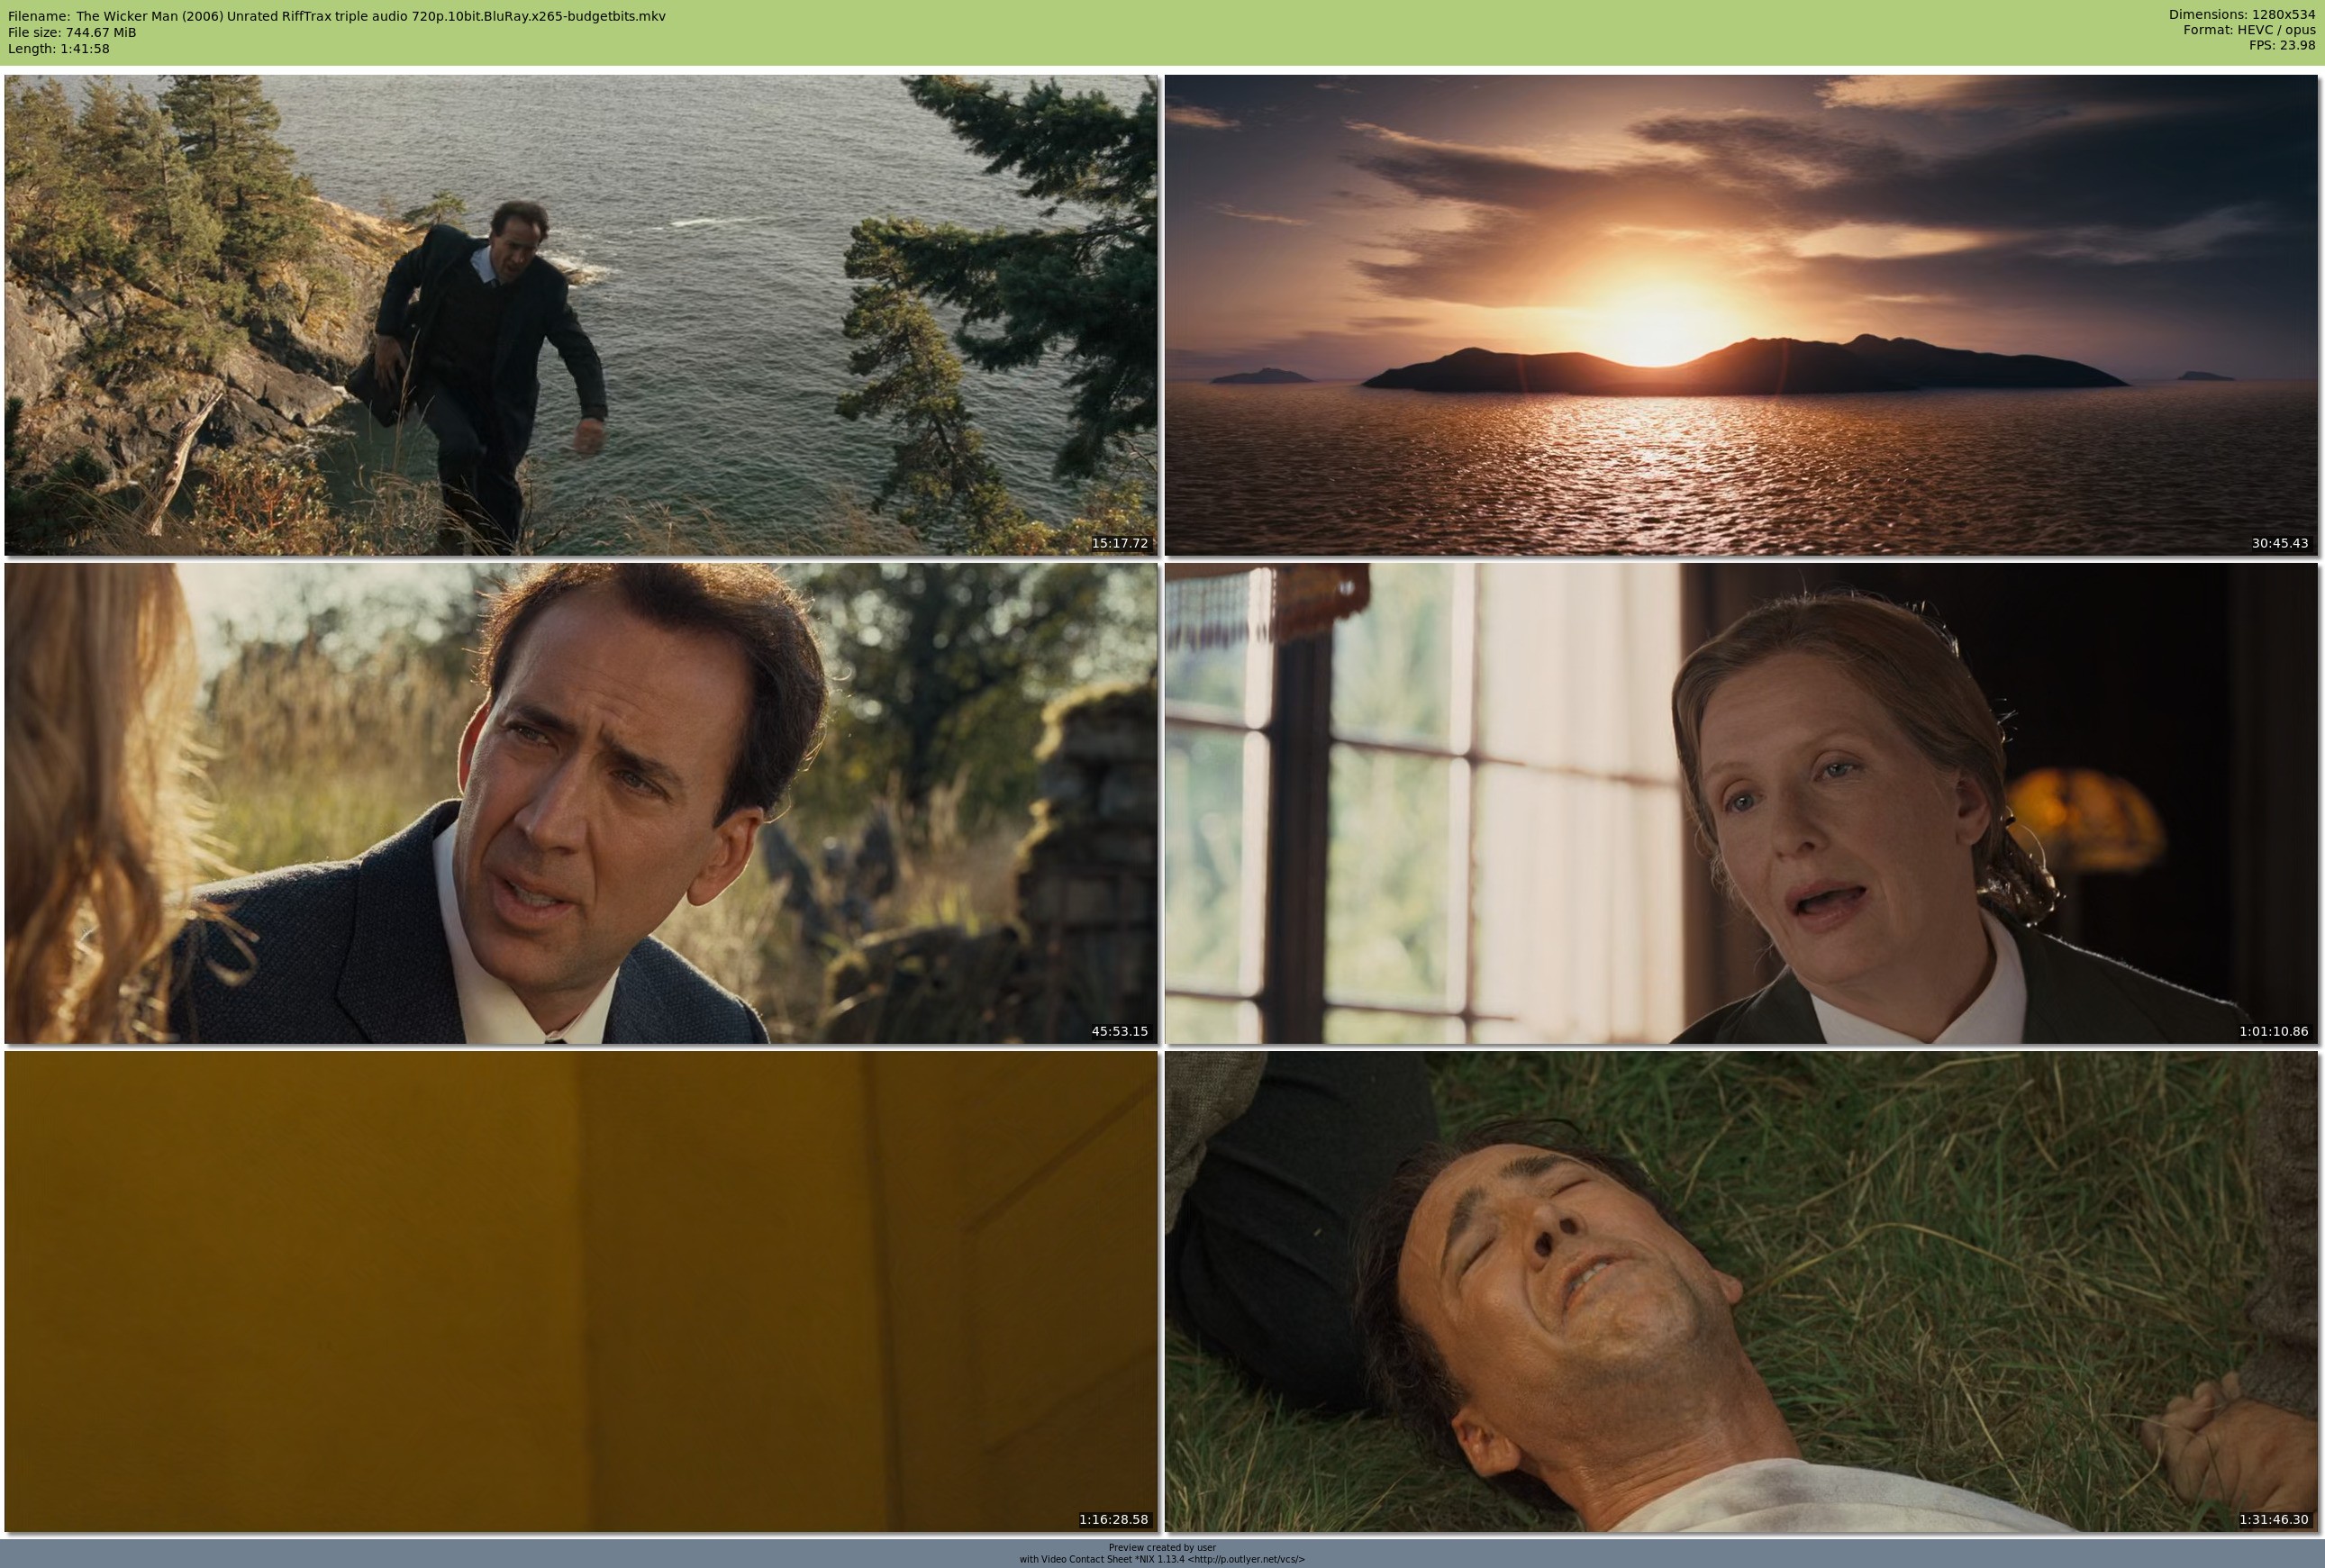Screen dimensions: 2325x1568
Task: Select the close-up thumbnail at 45:53.15
Action: tap(581, 803)
